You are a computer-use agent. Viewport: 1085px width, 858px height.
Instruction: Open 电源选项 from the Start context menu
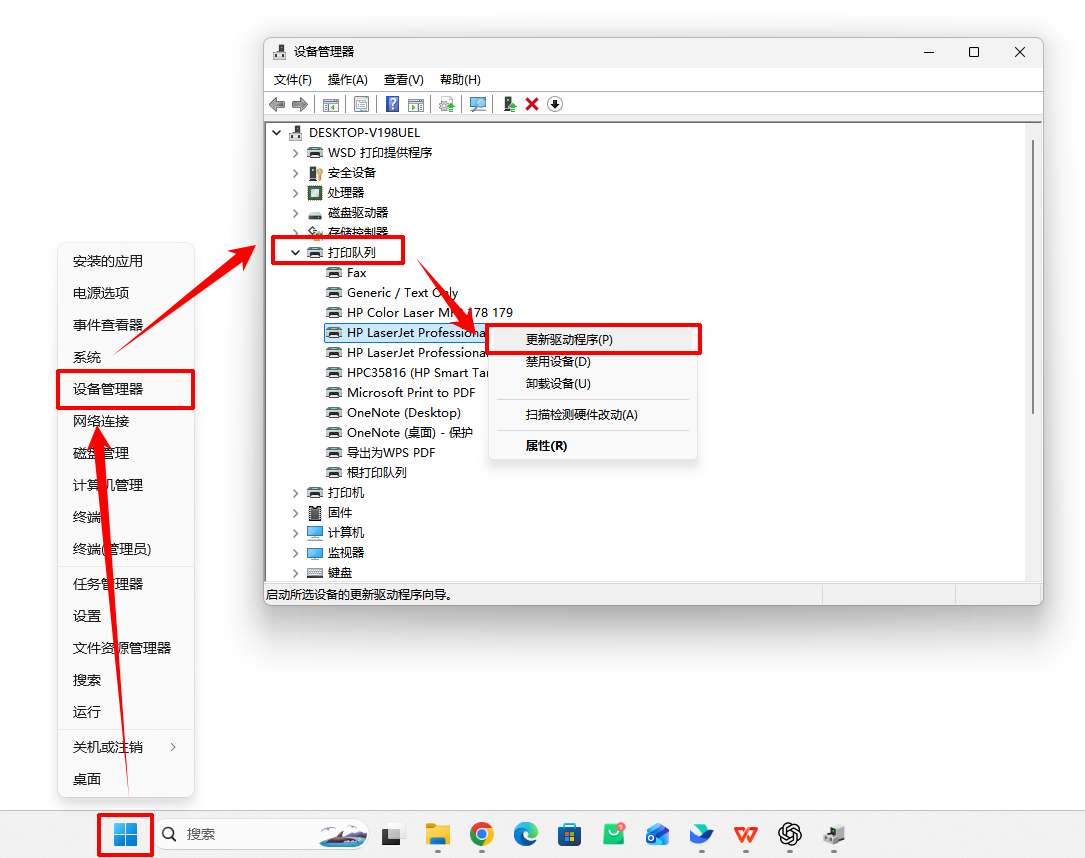click(125, 293)
